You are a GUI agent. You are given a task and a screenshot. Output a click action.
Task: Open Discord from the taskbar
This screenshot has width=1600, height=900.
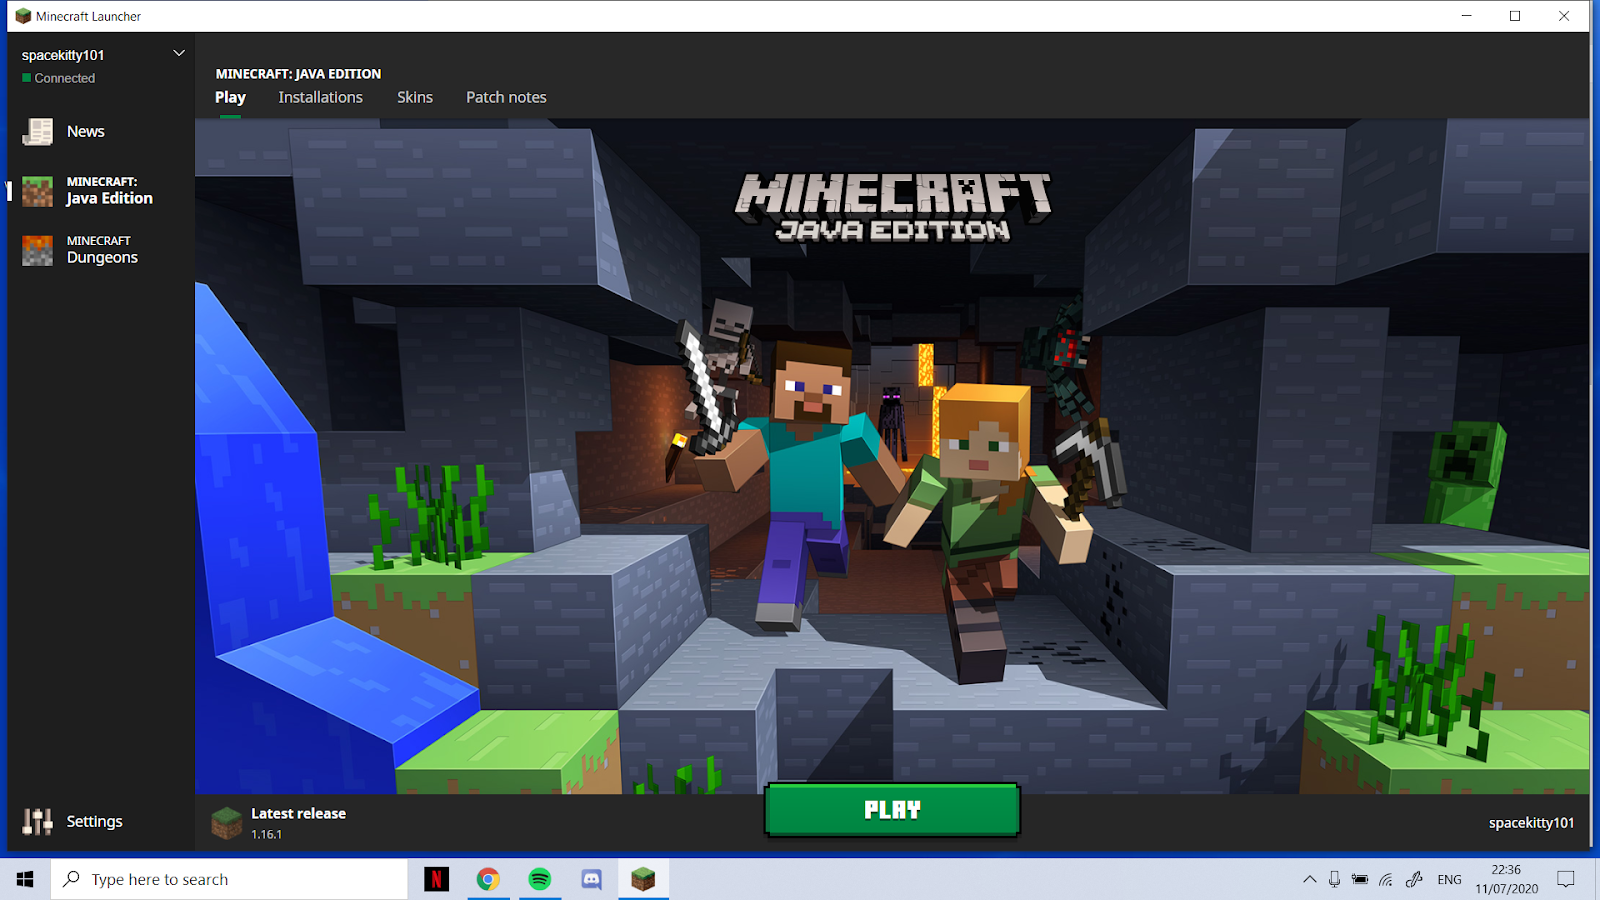coord(592,879)
